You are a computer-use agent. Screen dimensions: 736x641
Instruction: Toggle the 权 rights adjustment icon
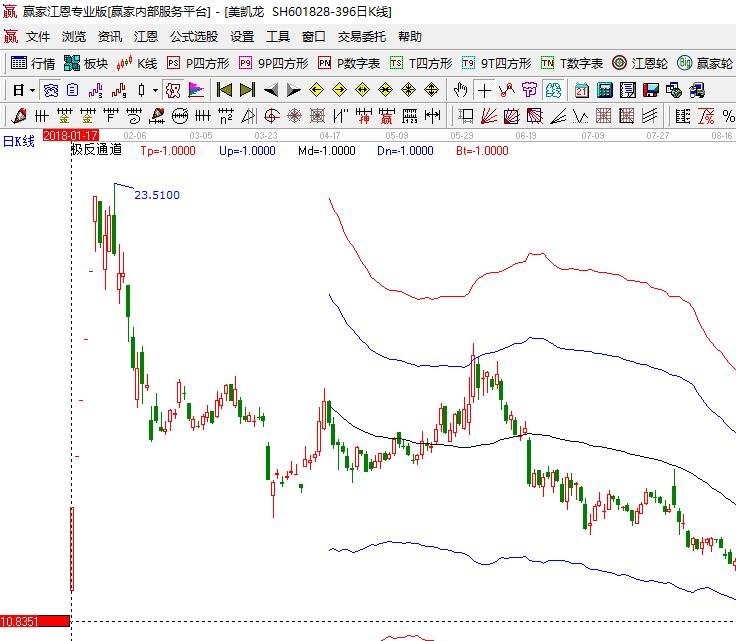point(173,90)
